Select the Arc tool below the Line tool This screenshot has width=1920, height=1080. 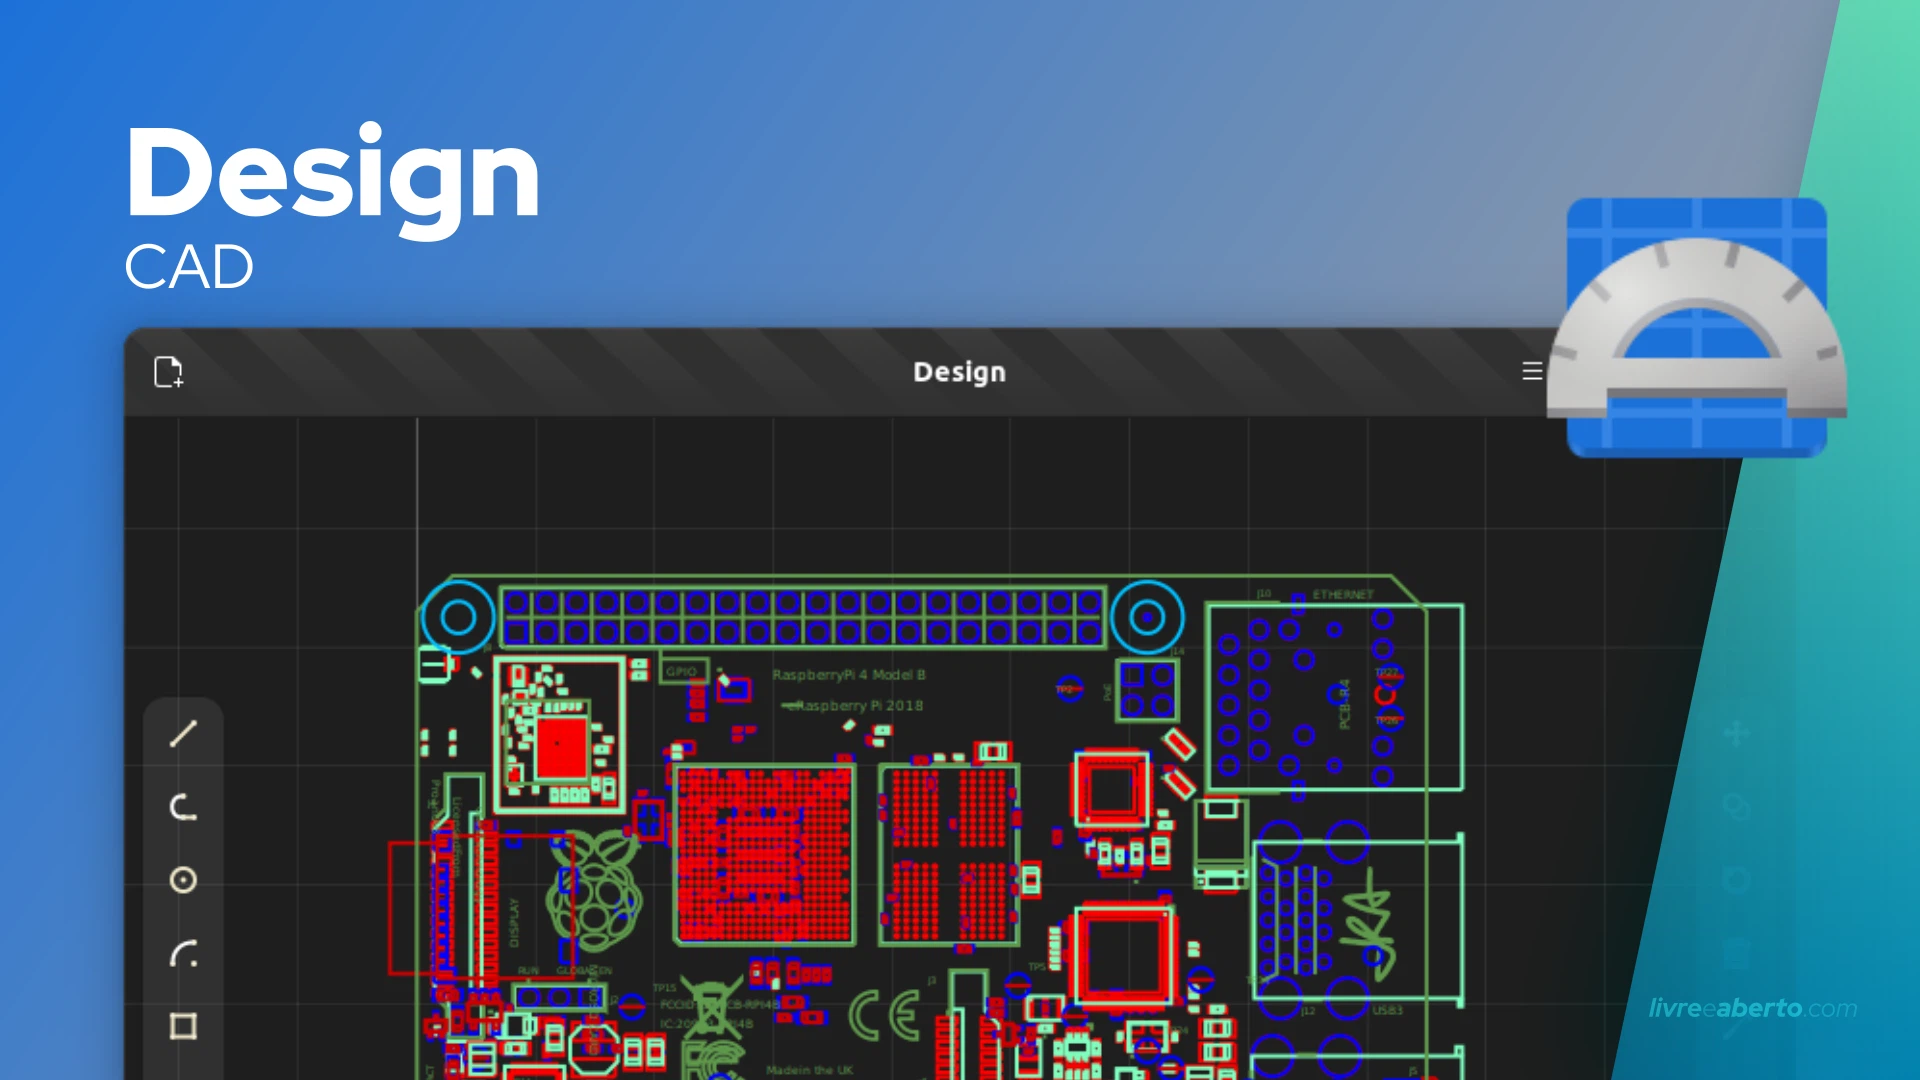coord(183,808)
